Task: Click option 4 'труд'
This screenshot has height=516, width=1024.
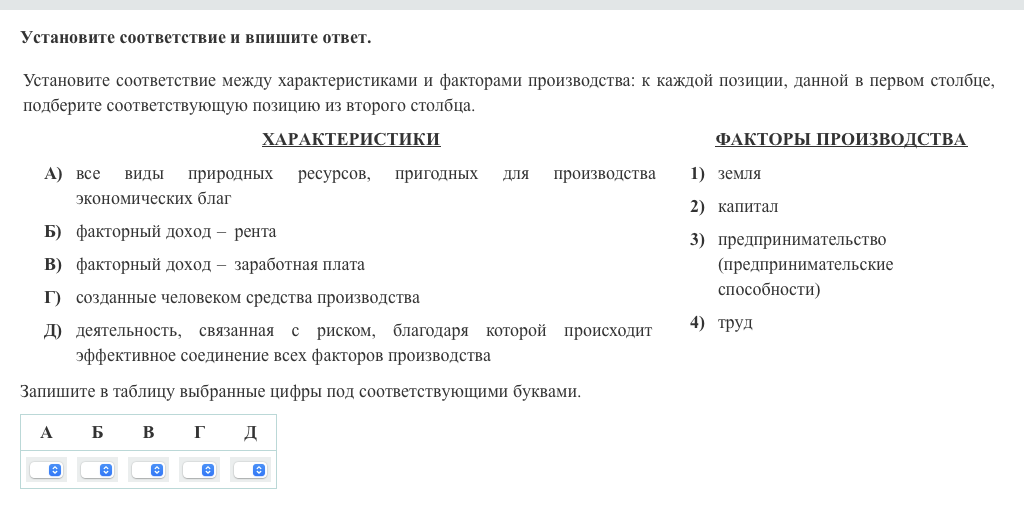Action: pos(735,323)
